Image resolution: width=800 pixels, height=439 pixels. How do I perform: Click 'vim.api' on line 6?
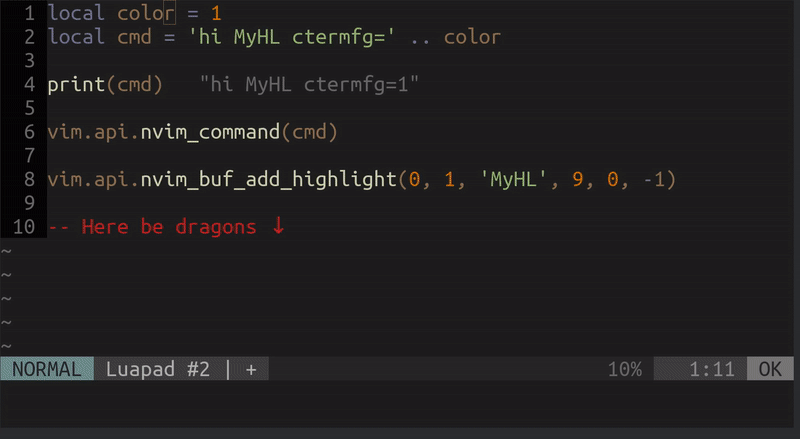coord(88,132)
